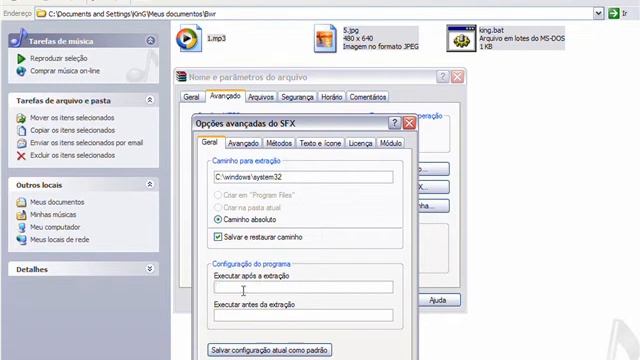
Task: Select the 5.jpg image file icon
Action: pyautogui.click(x=325, y=39)
